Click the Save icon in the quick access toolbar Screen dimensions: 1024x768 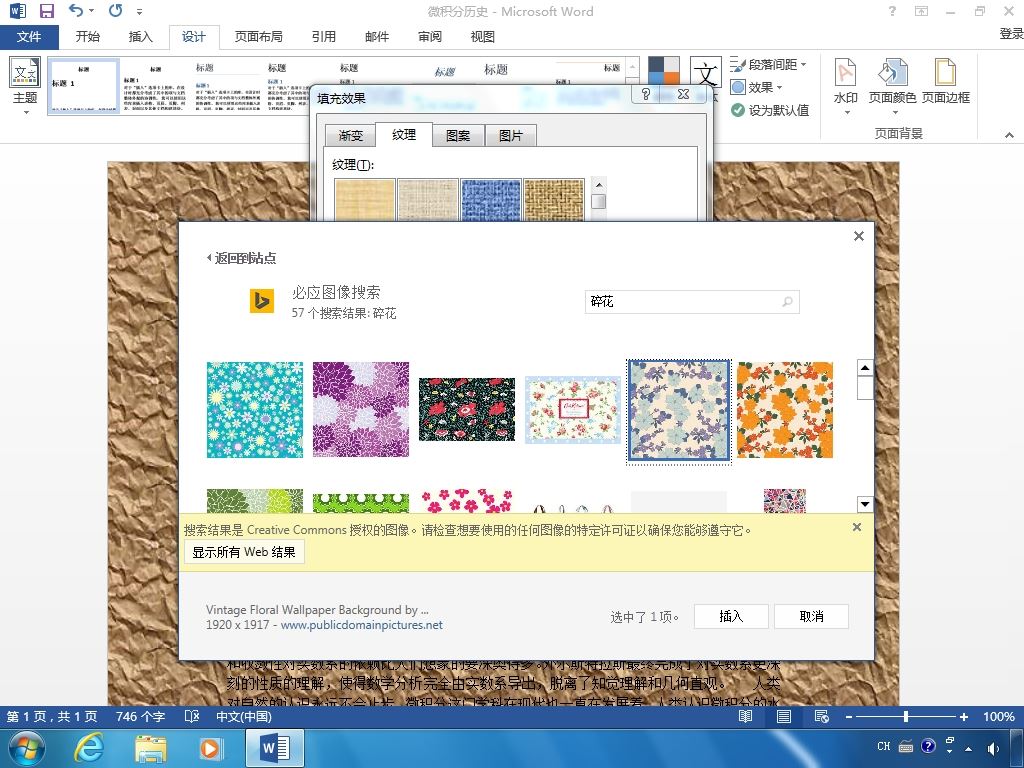click(x=46, y=11)
